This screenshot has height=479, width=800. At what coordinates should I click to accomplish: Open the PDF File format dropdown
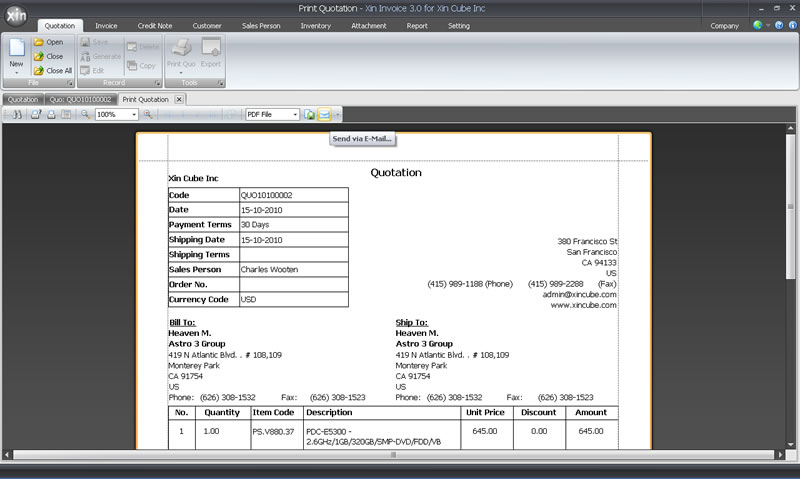click(295, 114)
